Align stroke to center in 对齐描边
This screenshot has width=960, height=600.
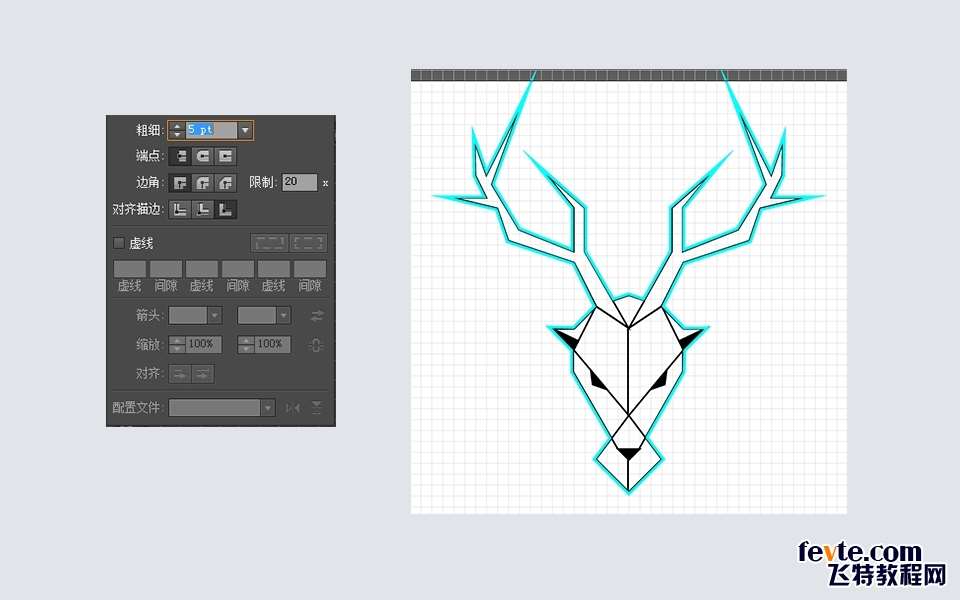click(180, 209)
